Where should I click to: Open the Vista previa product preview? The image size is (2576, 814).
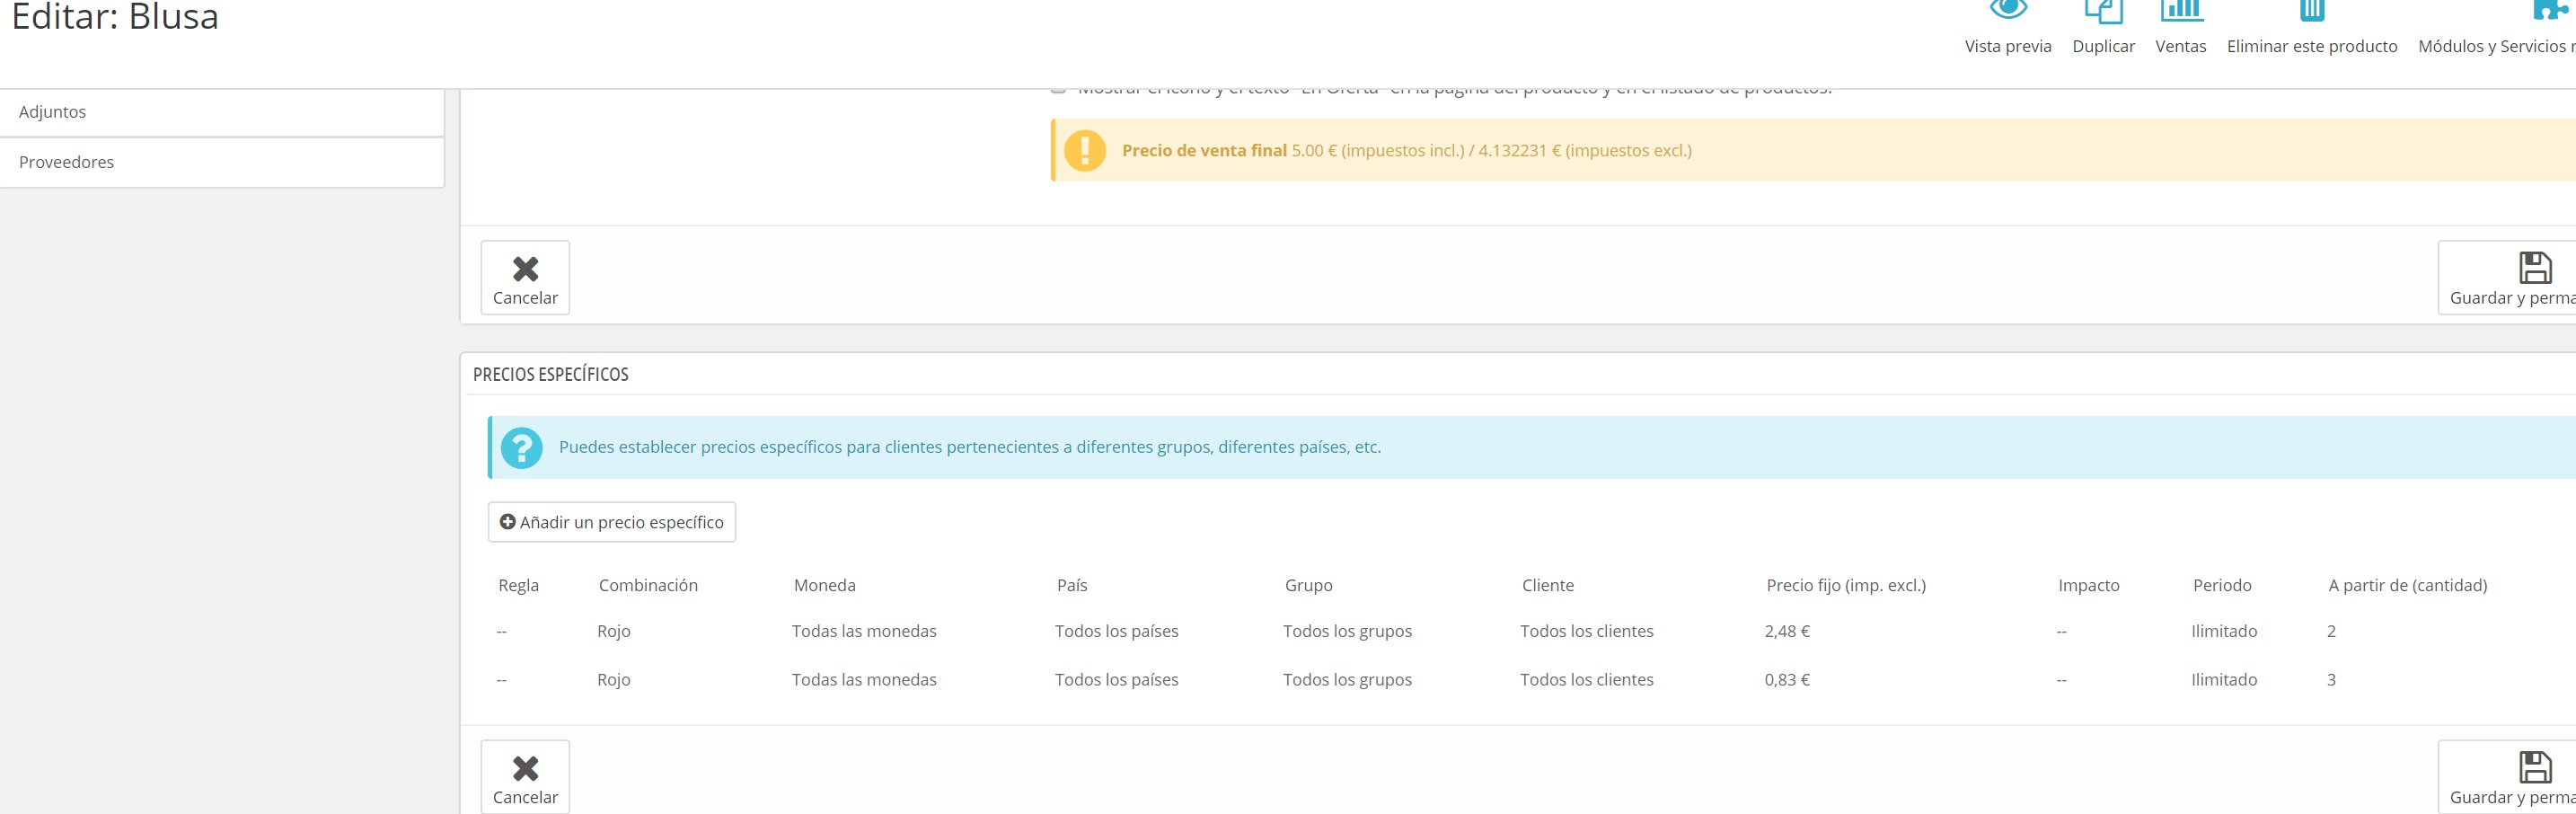[2007, 30]
